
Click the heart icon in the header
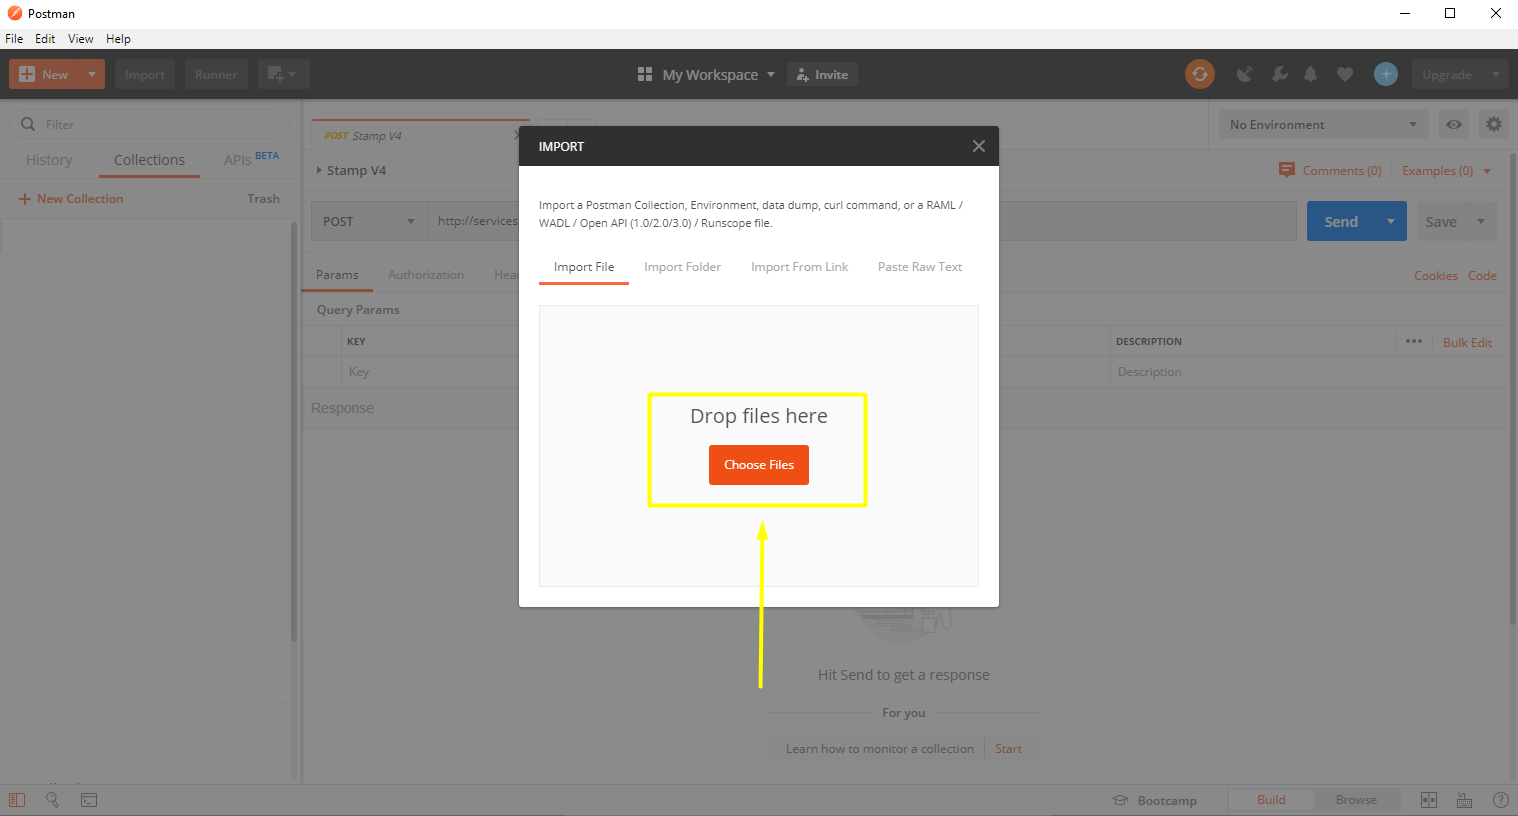point(1344,73)
